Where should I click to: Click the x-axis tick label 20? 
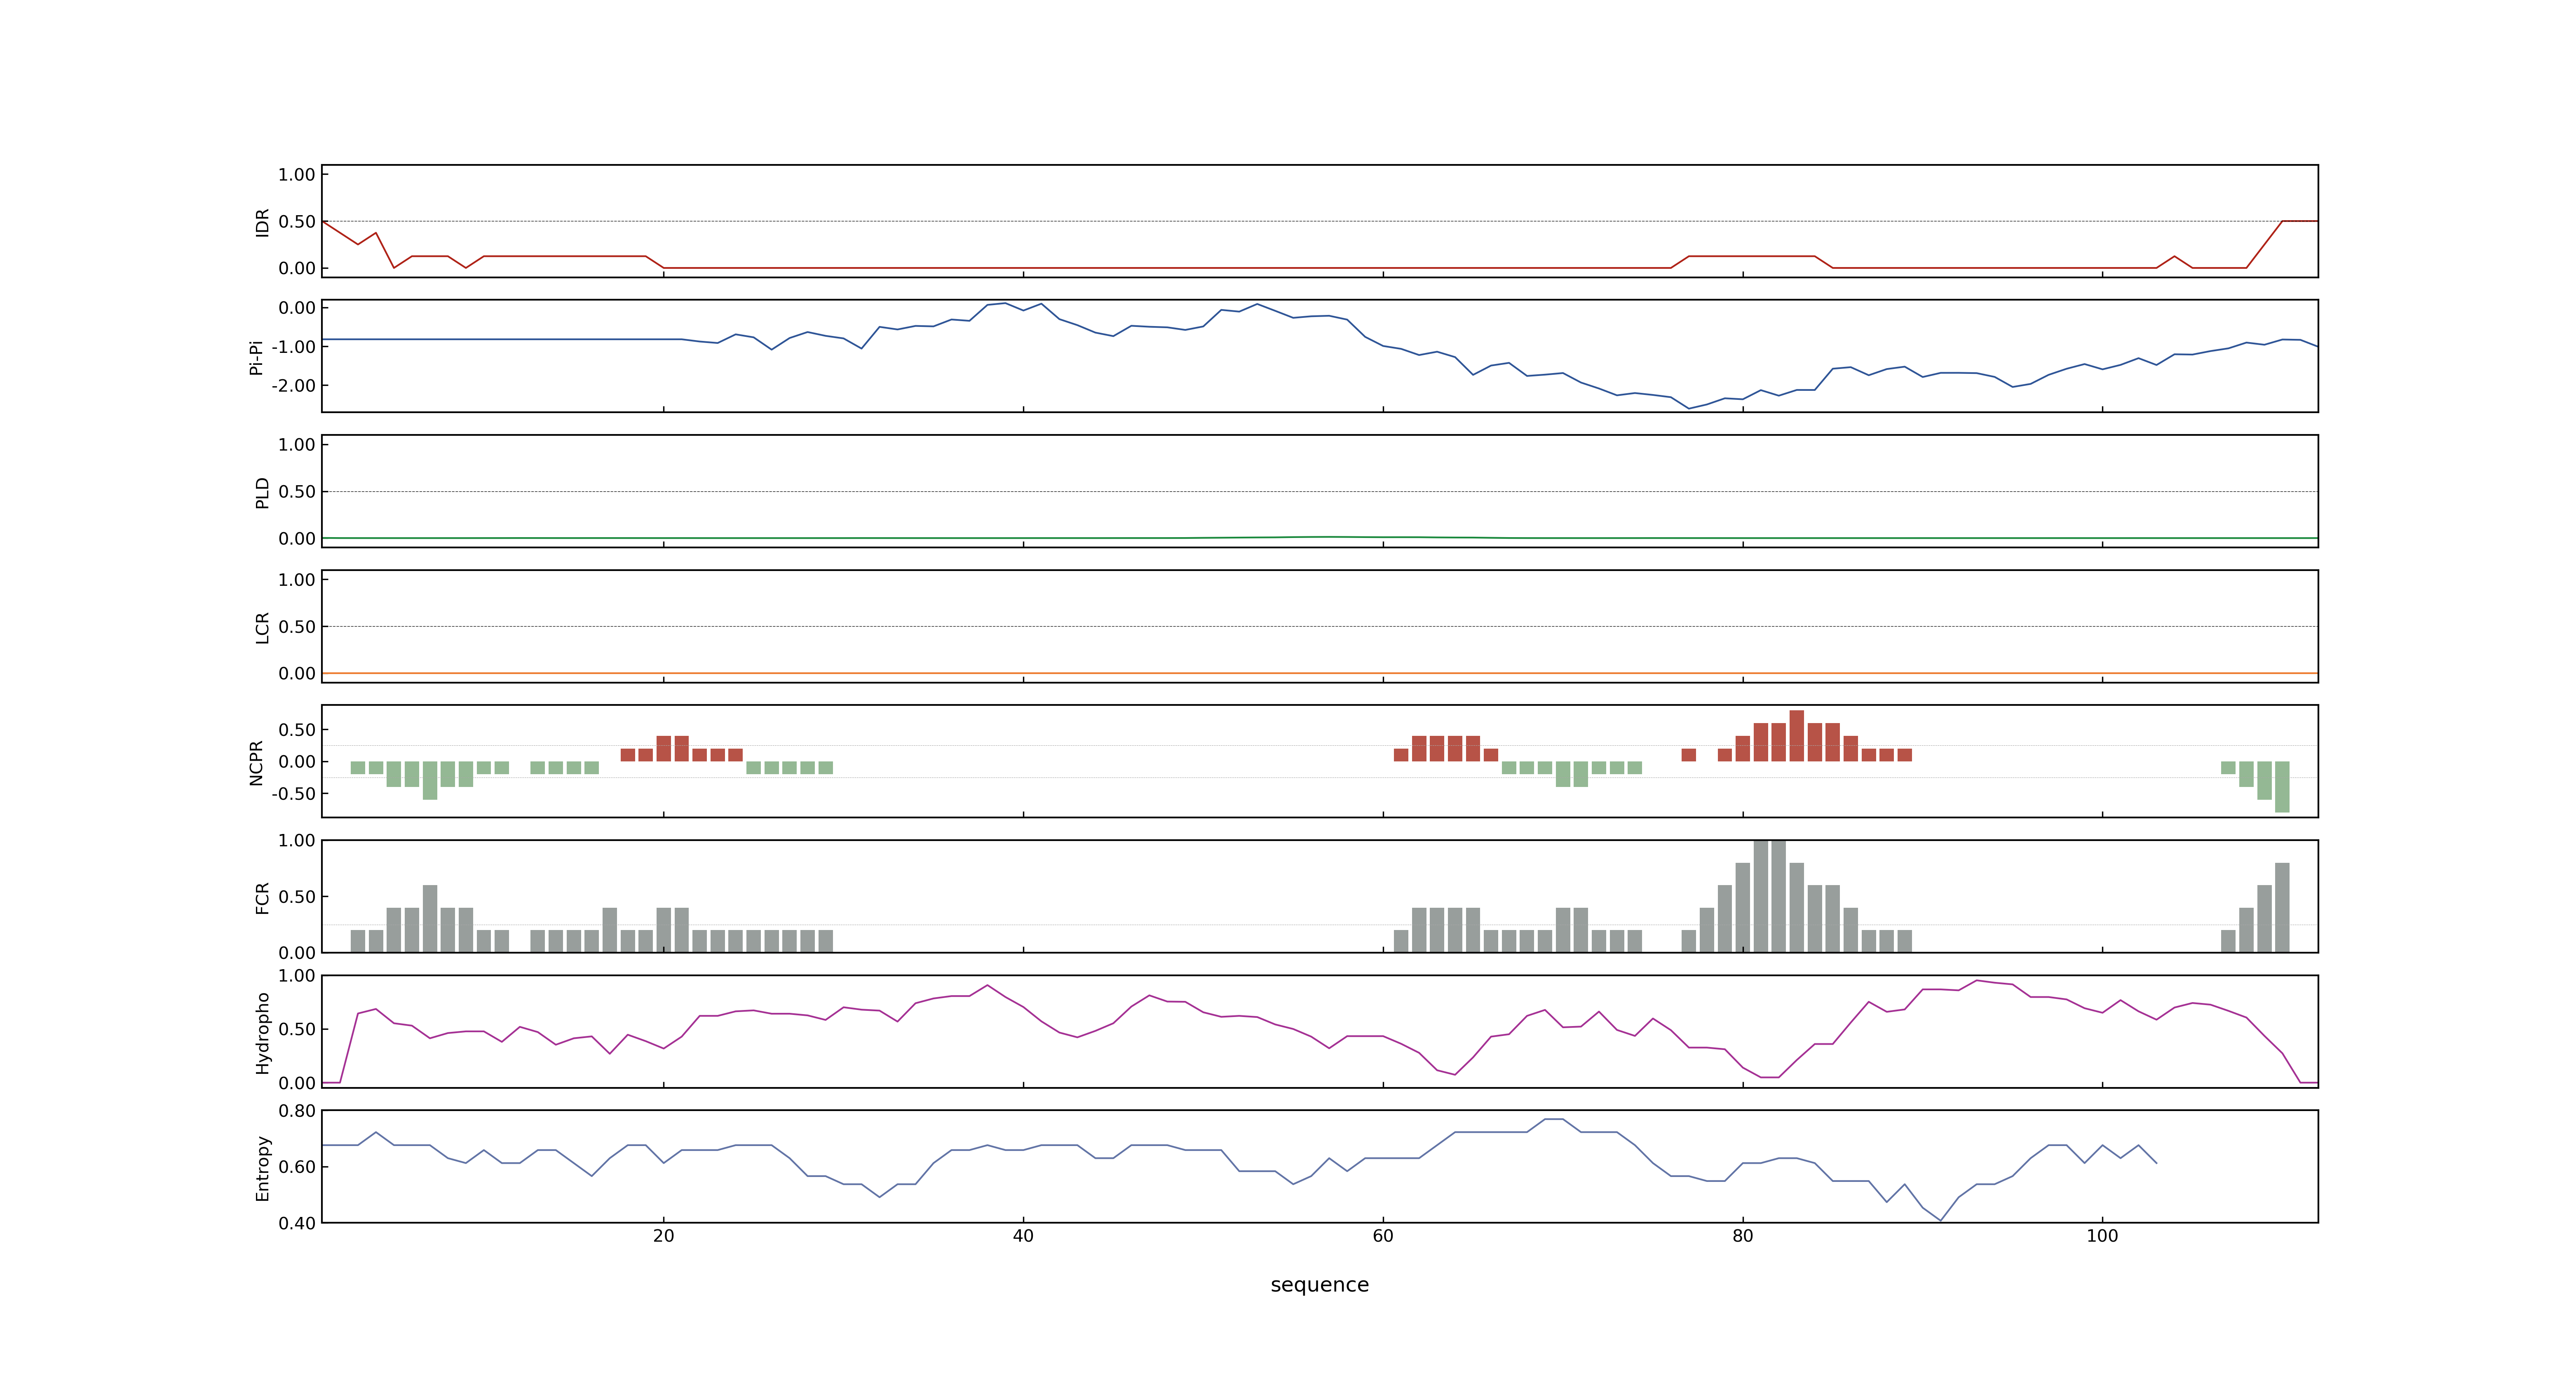(x=663, y=1236)
